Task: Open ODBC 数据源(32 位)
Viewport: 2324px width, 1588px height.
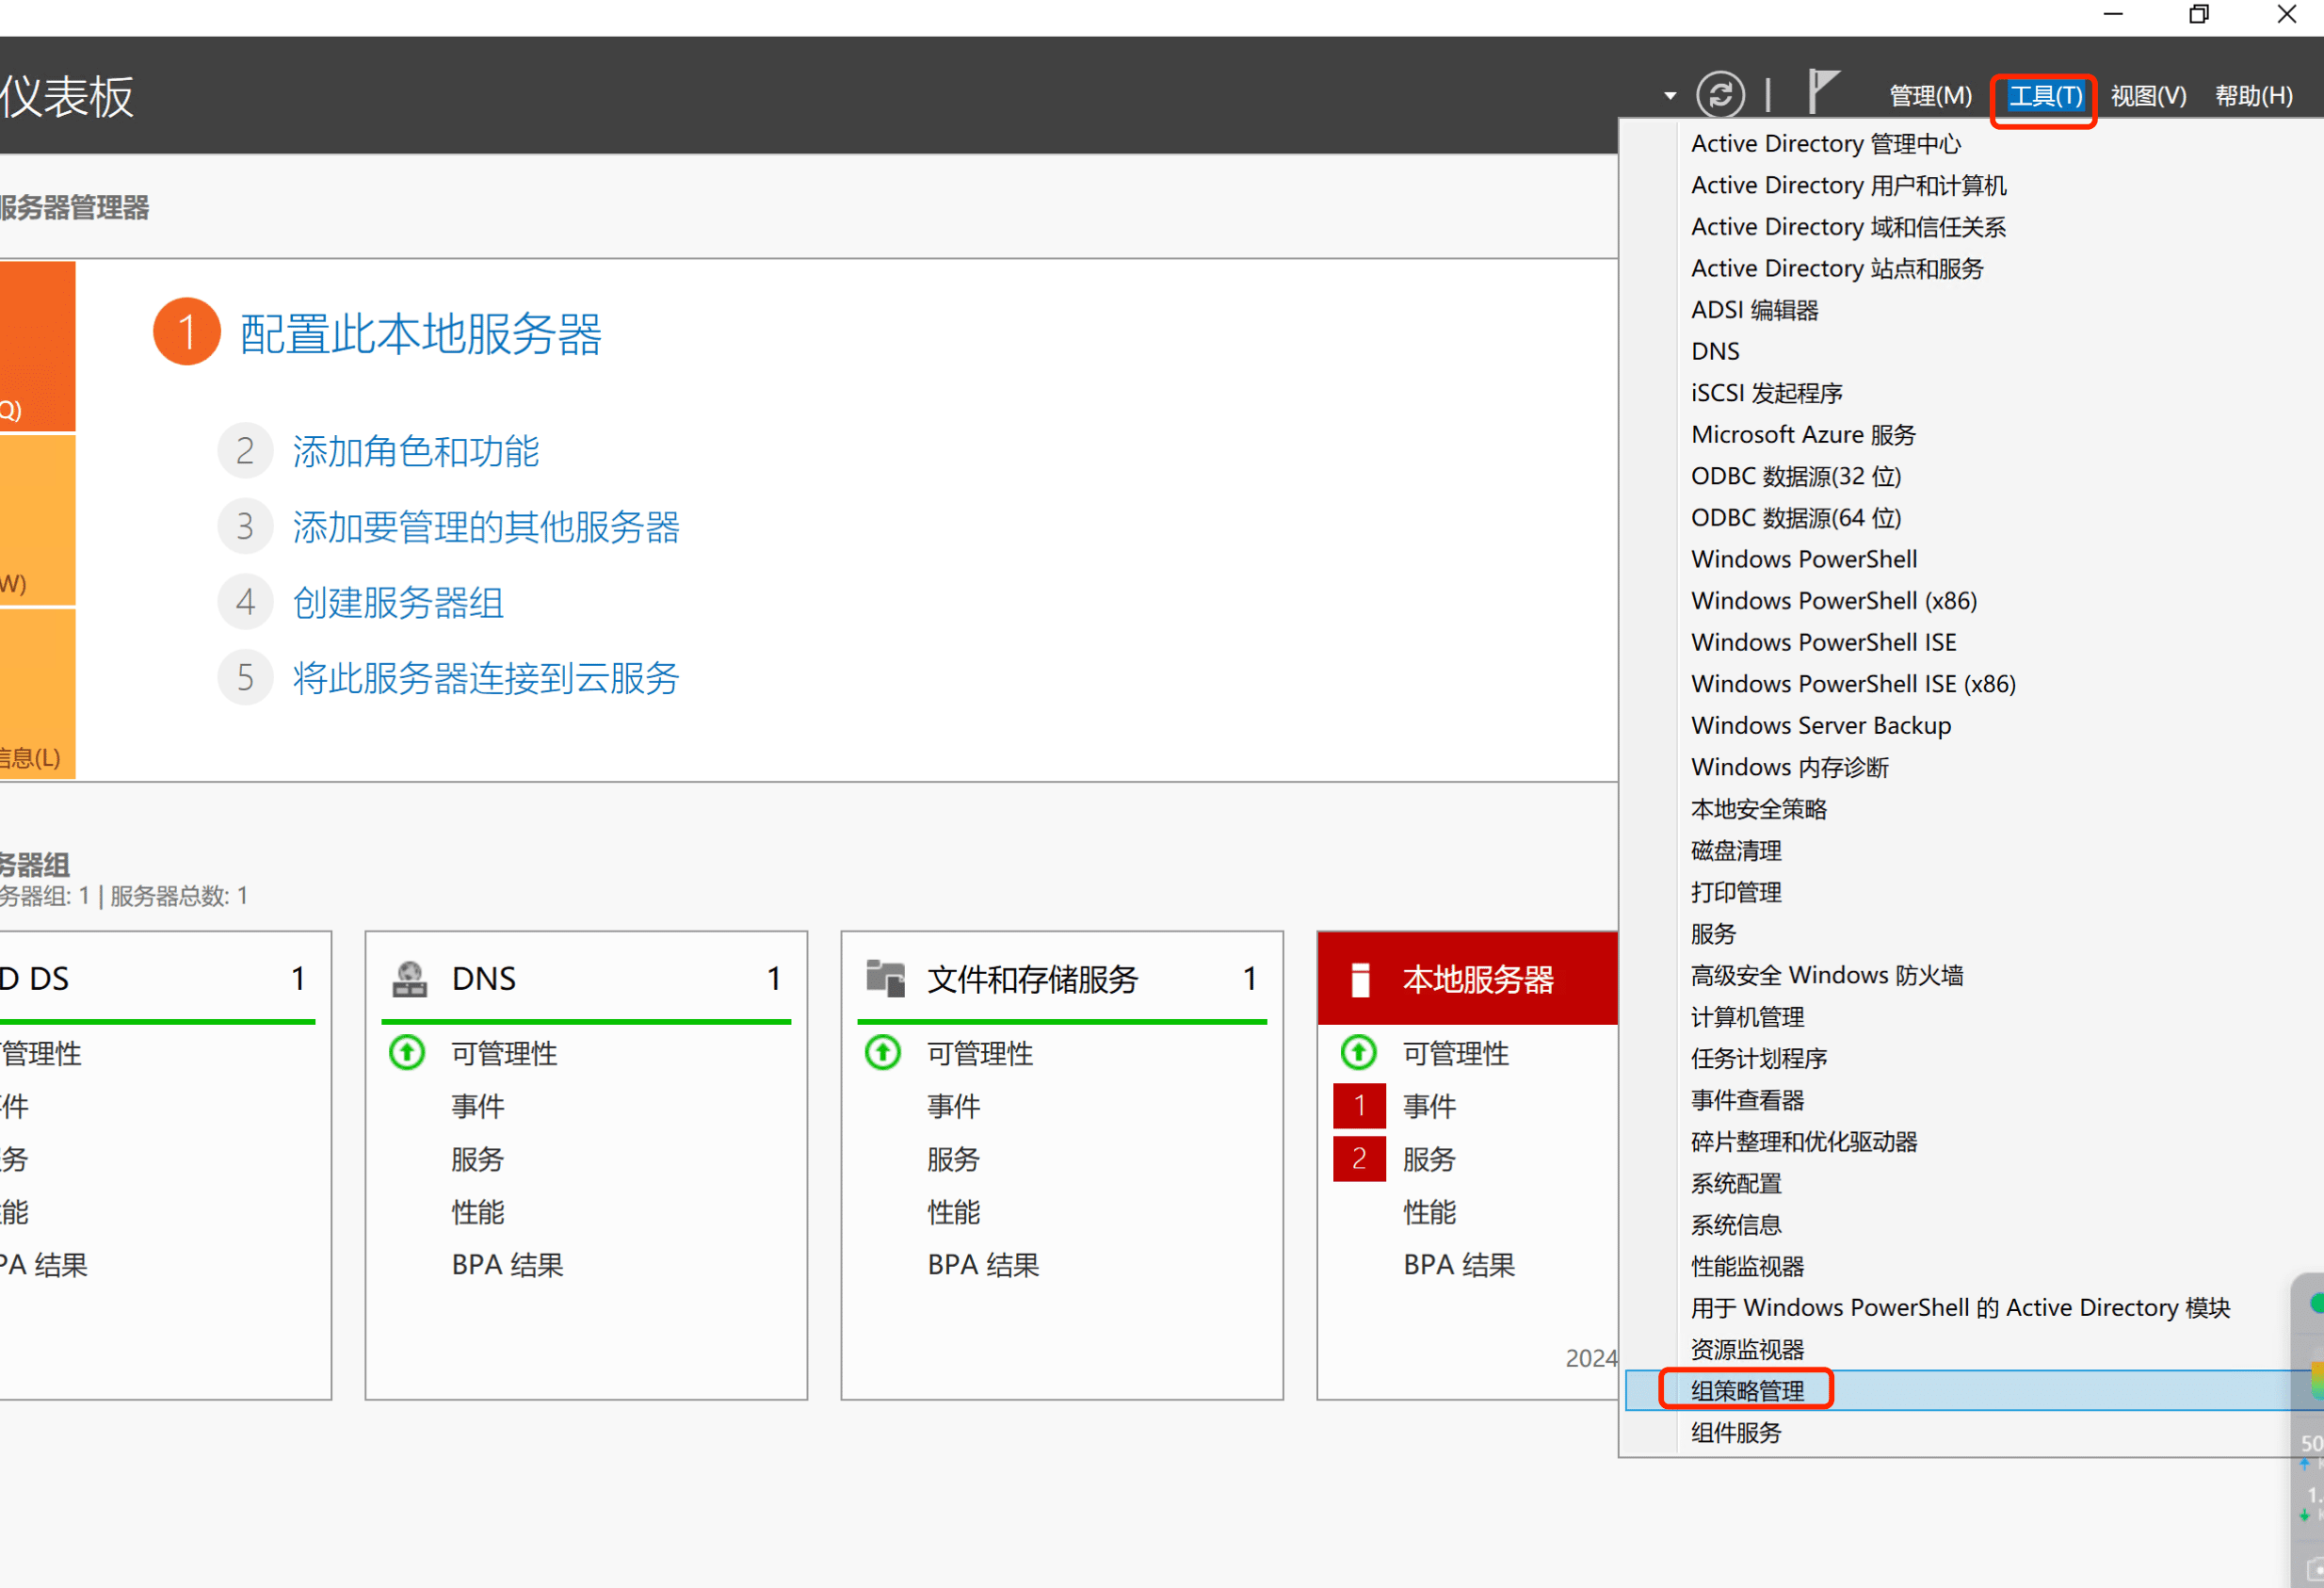Action: [x=1796, y=476]
